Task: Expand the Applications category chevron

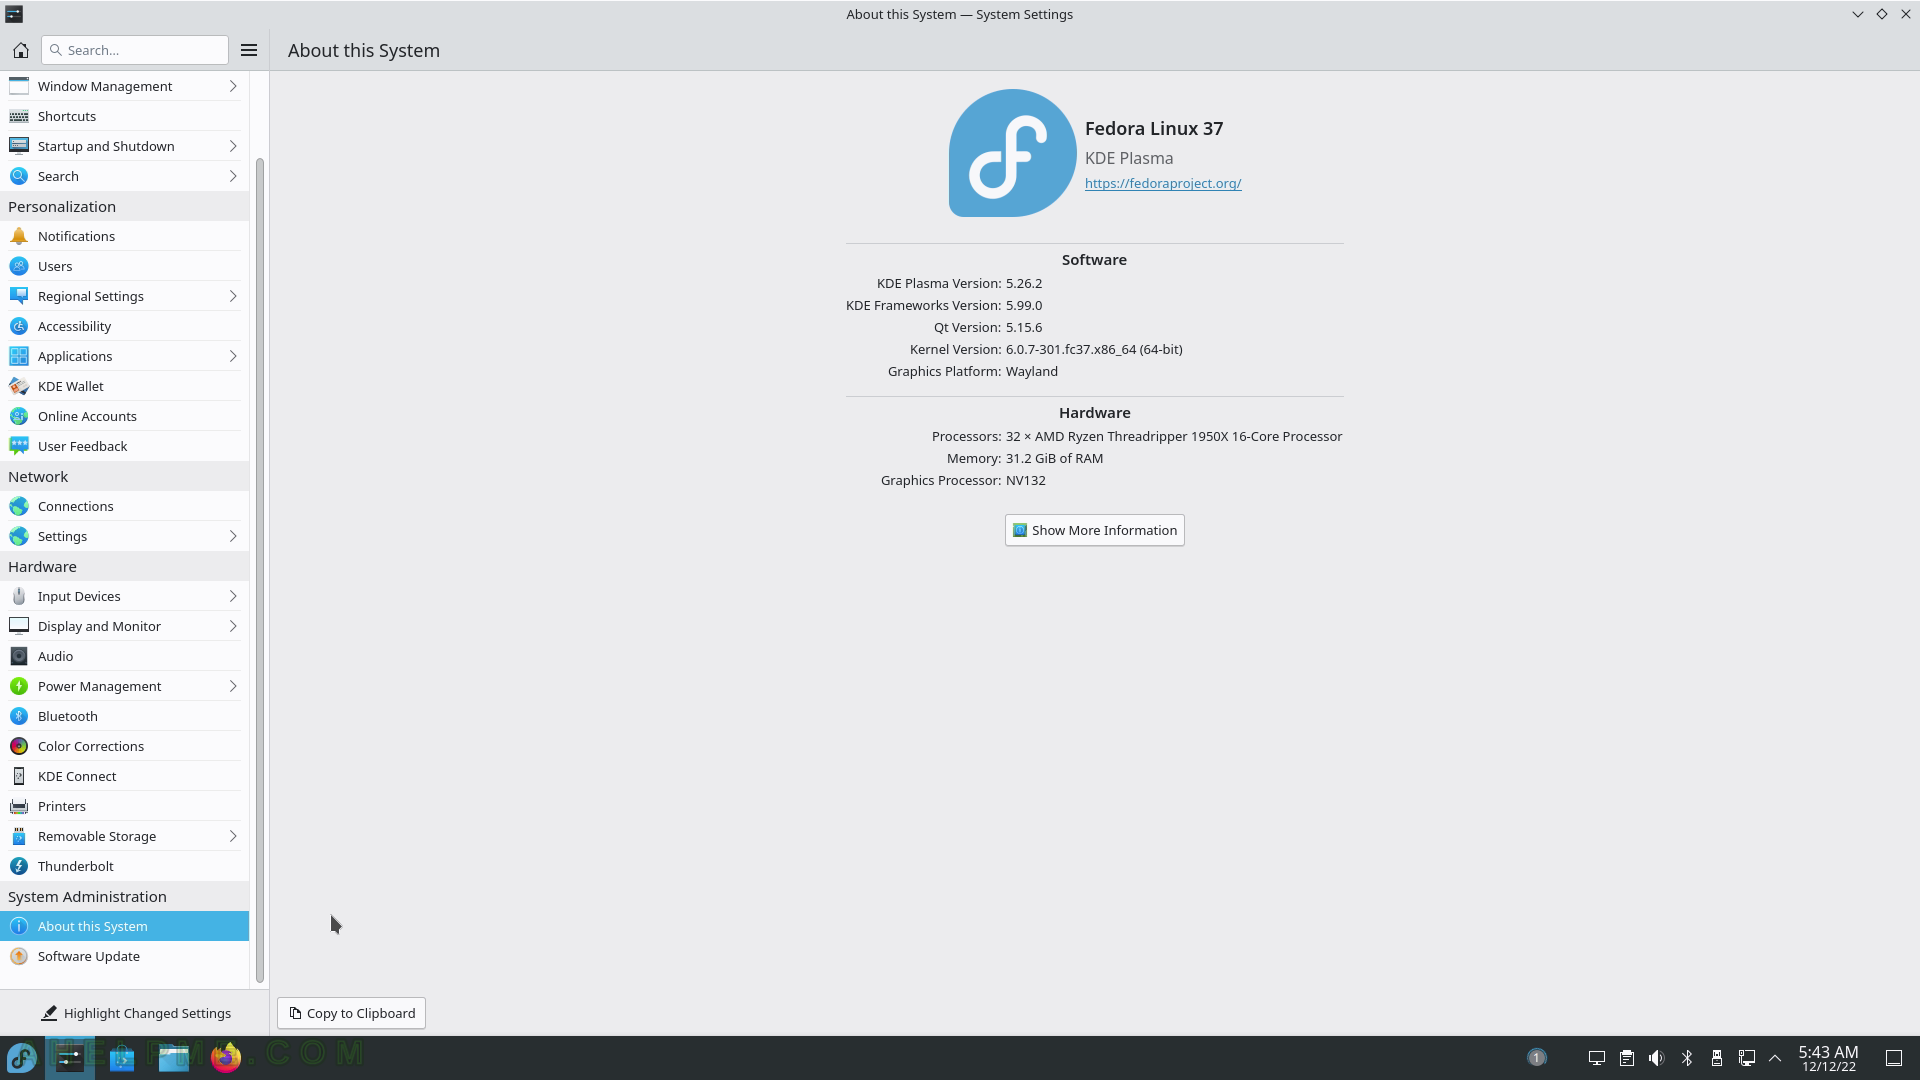Action: [233, 356]
